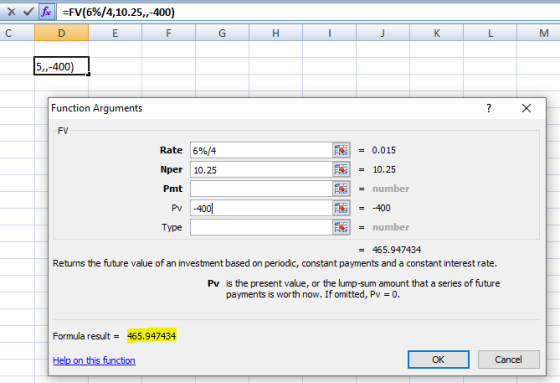Click into the Rate input field
This screenshot has height=383, width=560.
point(261,150)
